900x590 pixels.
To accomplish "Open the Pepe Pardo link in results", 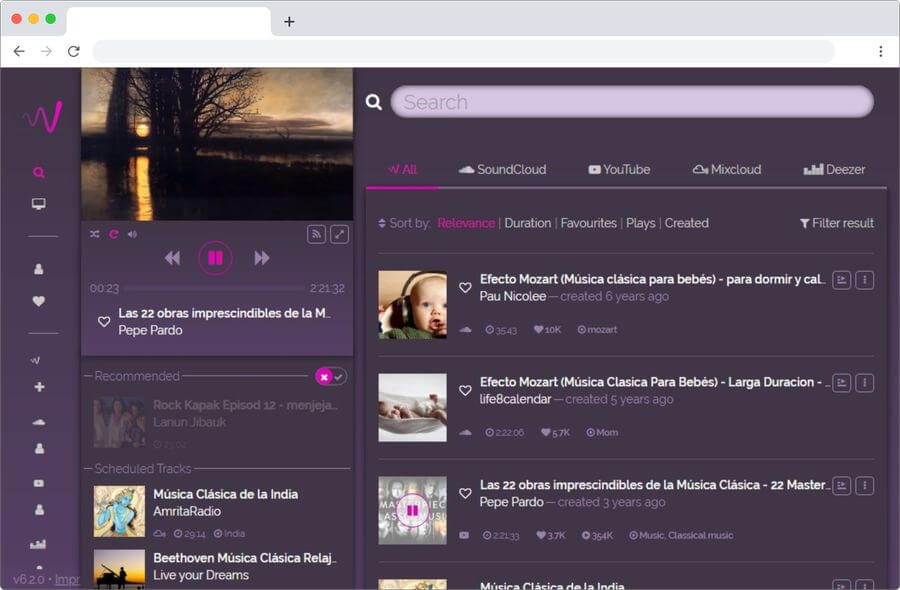I will click(511, 502).
